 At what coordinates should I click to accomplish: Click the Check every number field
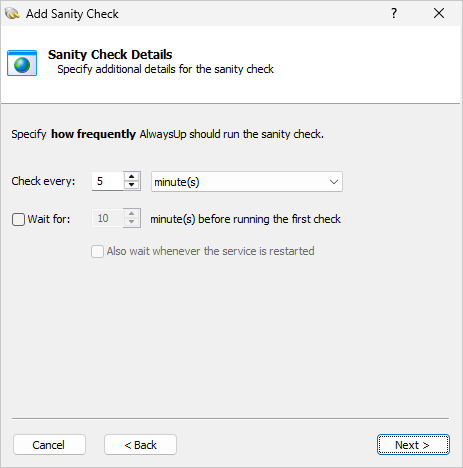(108, 181)
